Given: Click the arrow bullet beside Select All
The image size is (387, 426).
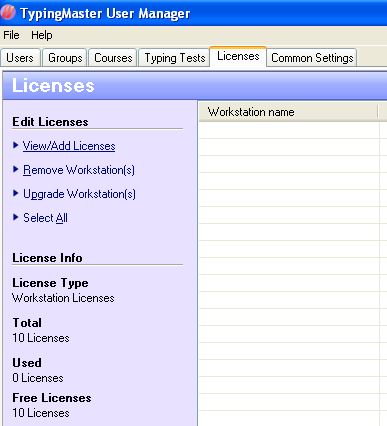Looking at the screenshot, I should click(x=15, y=217).
